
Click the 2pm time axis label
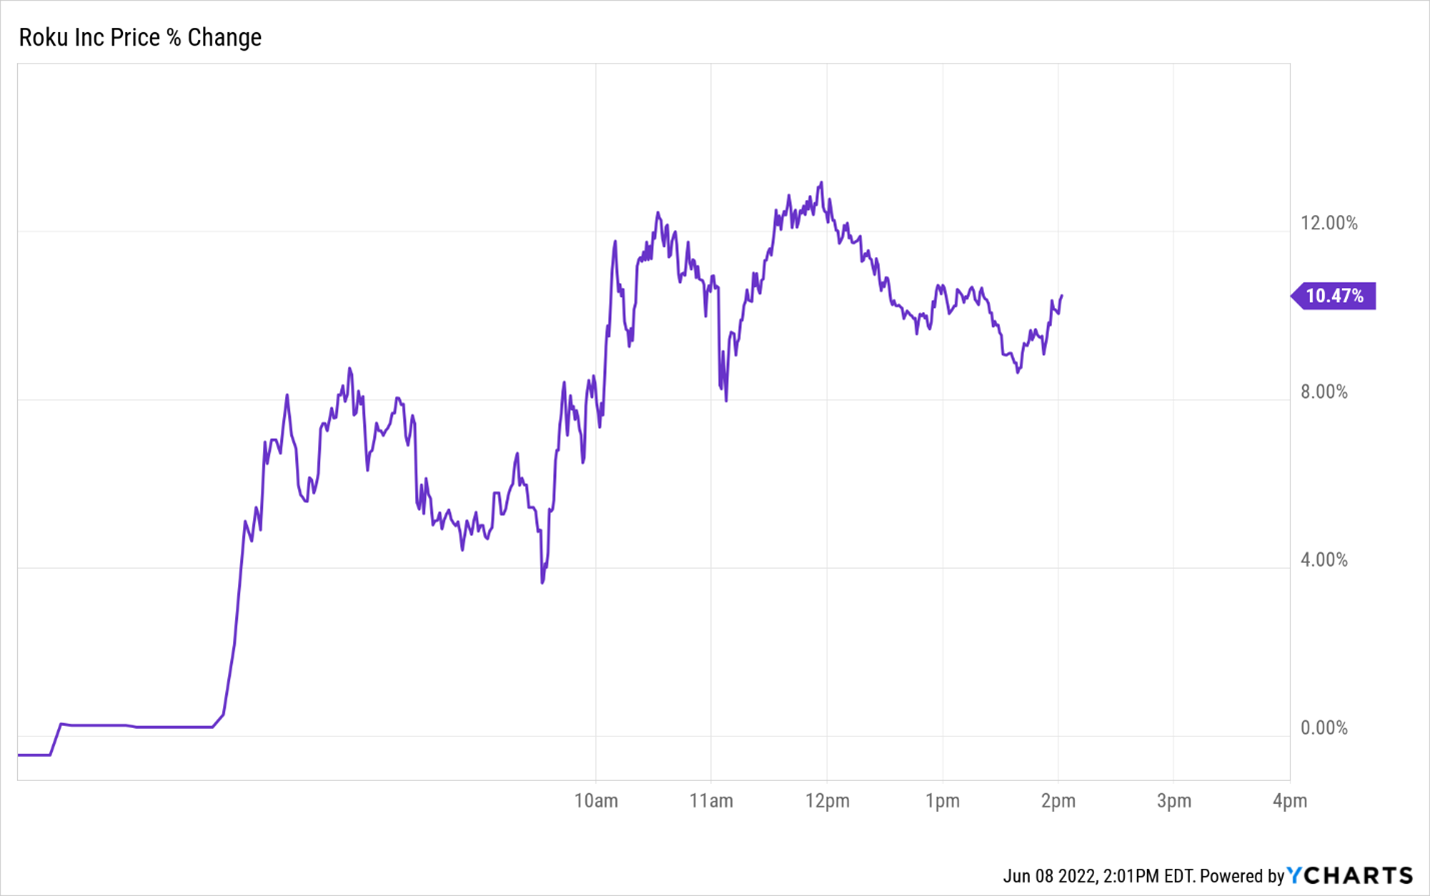(1058, 801)
